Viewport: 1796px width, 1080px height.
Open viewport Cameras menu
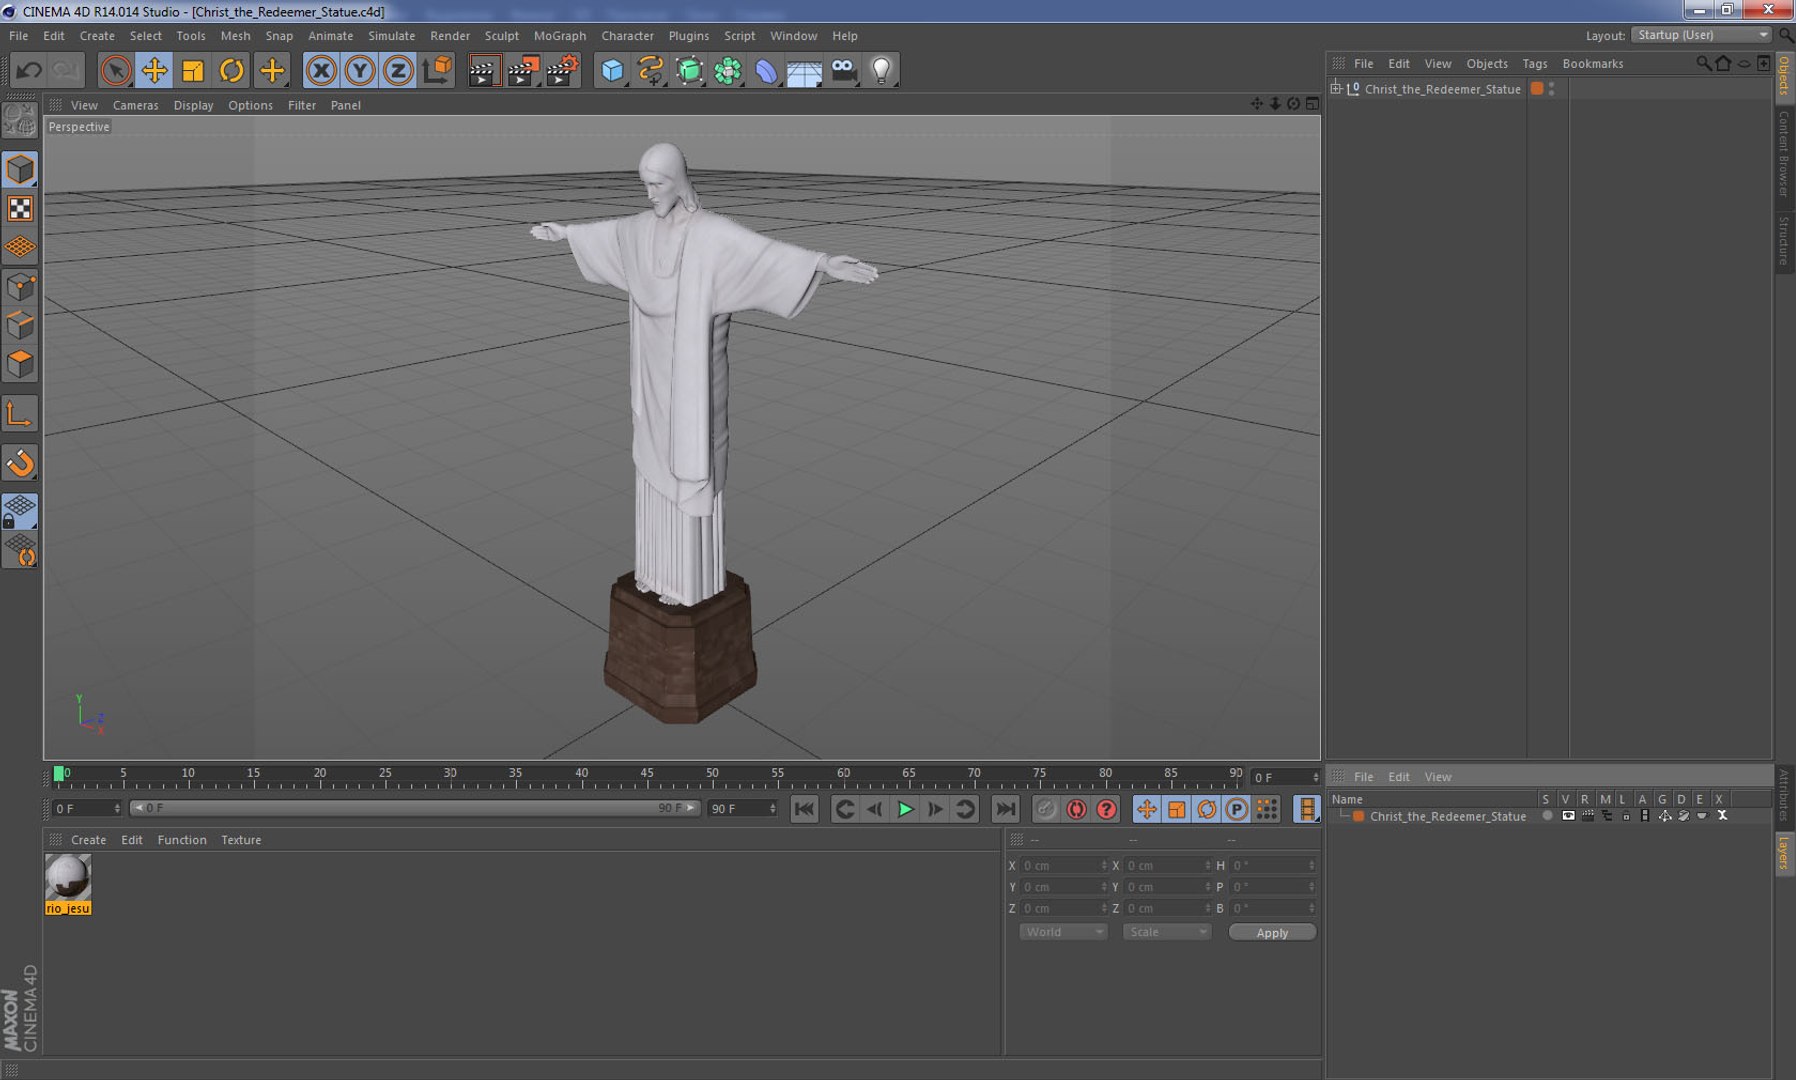[135, 105]
